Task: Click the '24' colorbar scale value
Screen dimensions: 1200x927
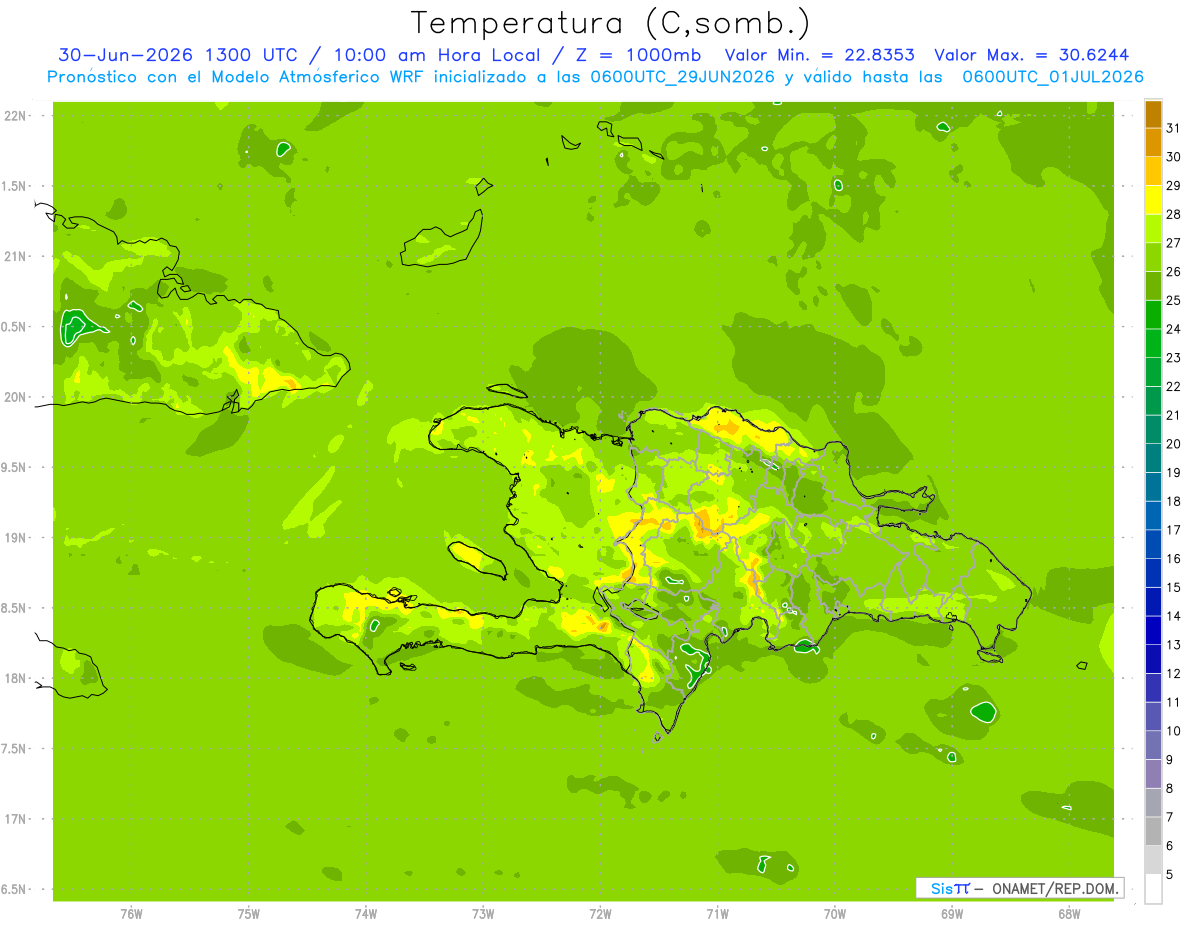Action: pyautogui.click(x=1174, y=329)
